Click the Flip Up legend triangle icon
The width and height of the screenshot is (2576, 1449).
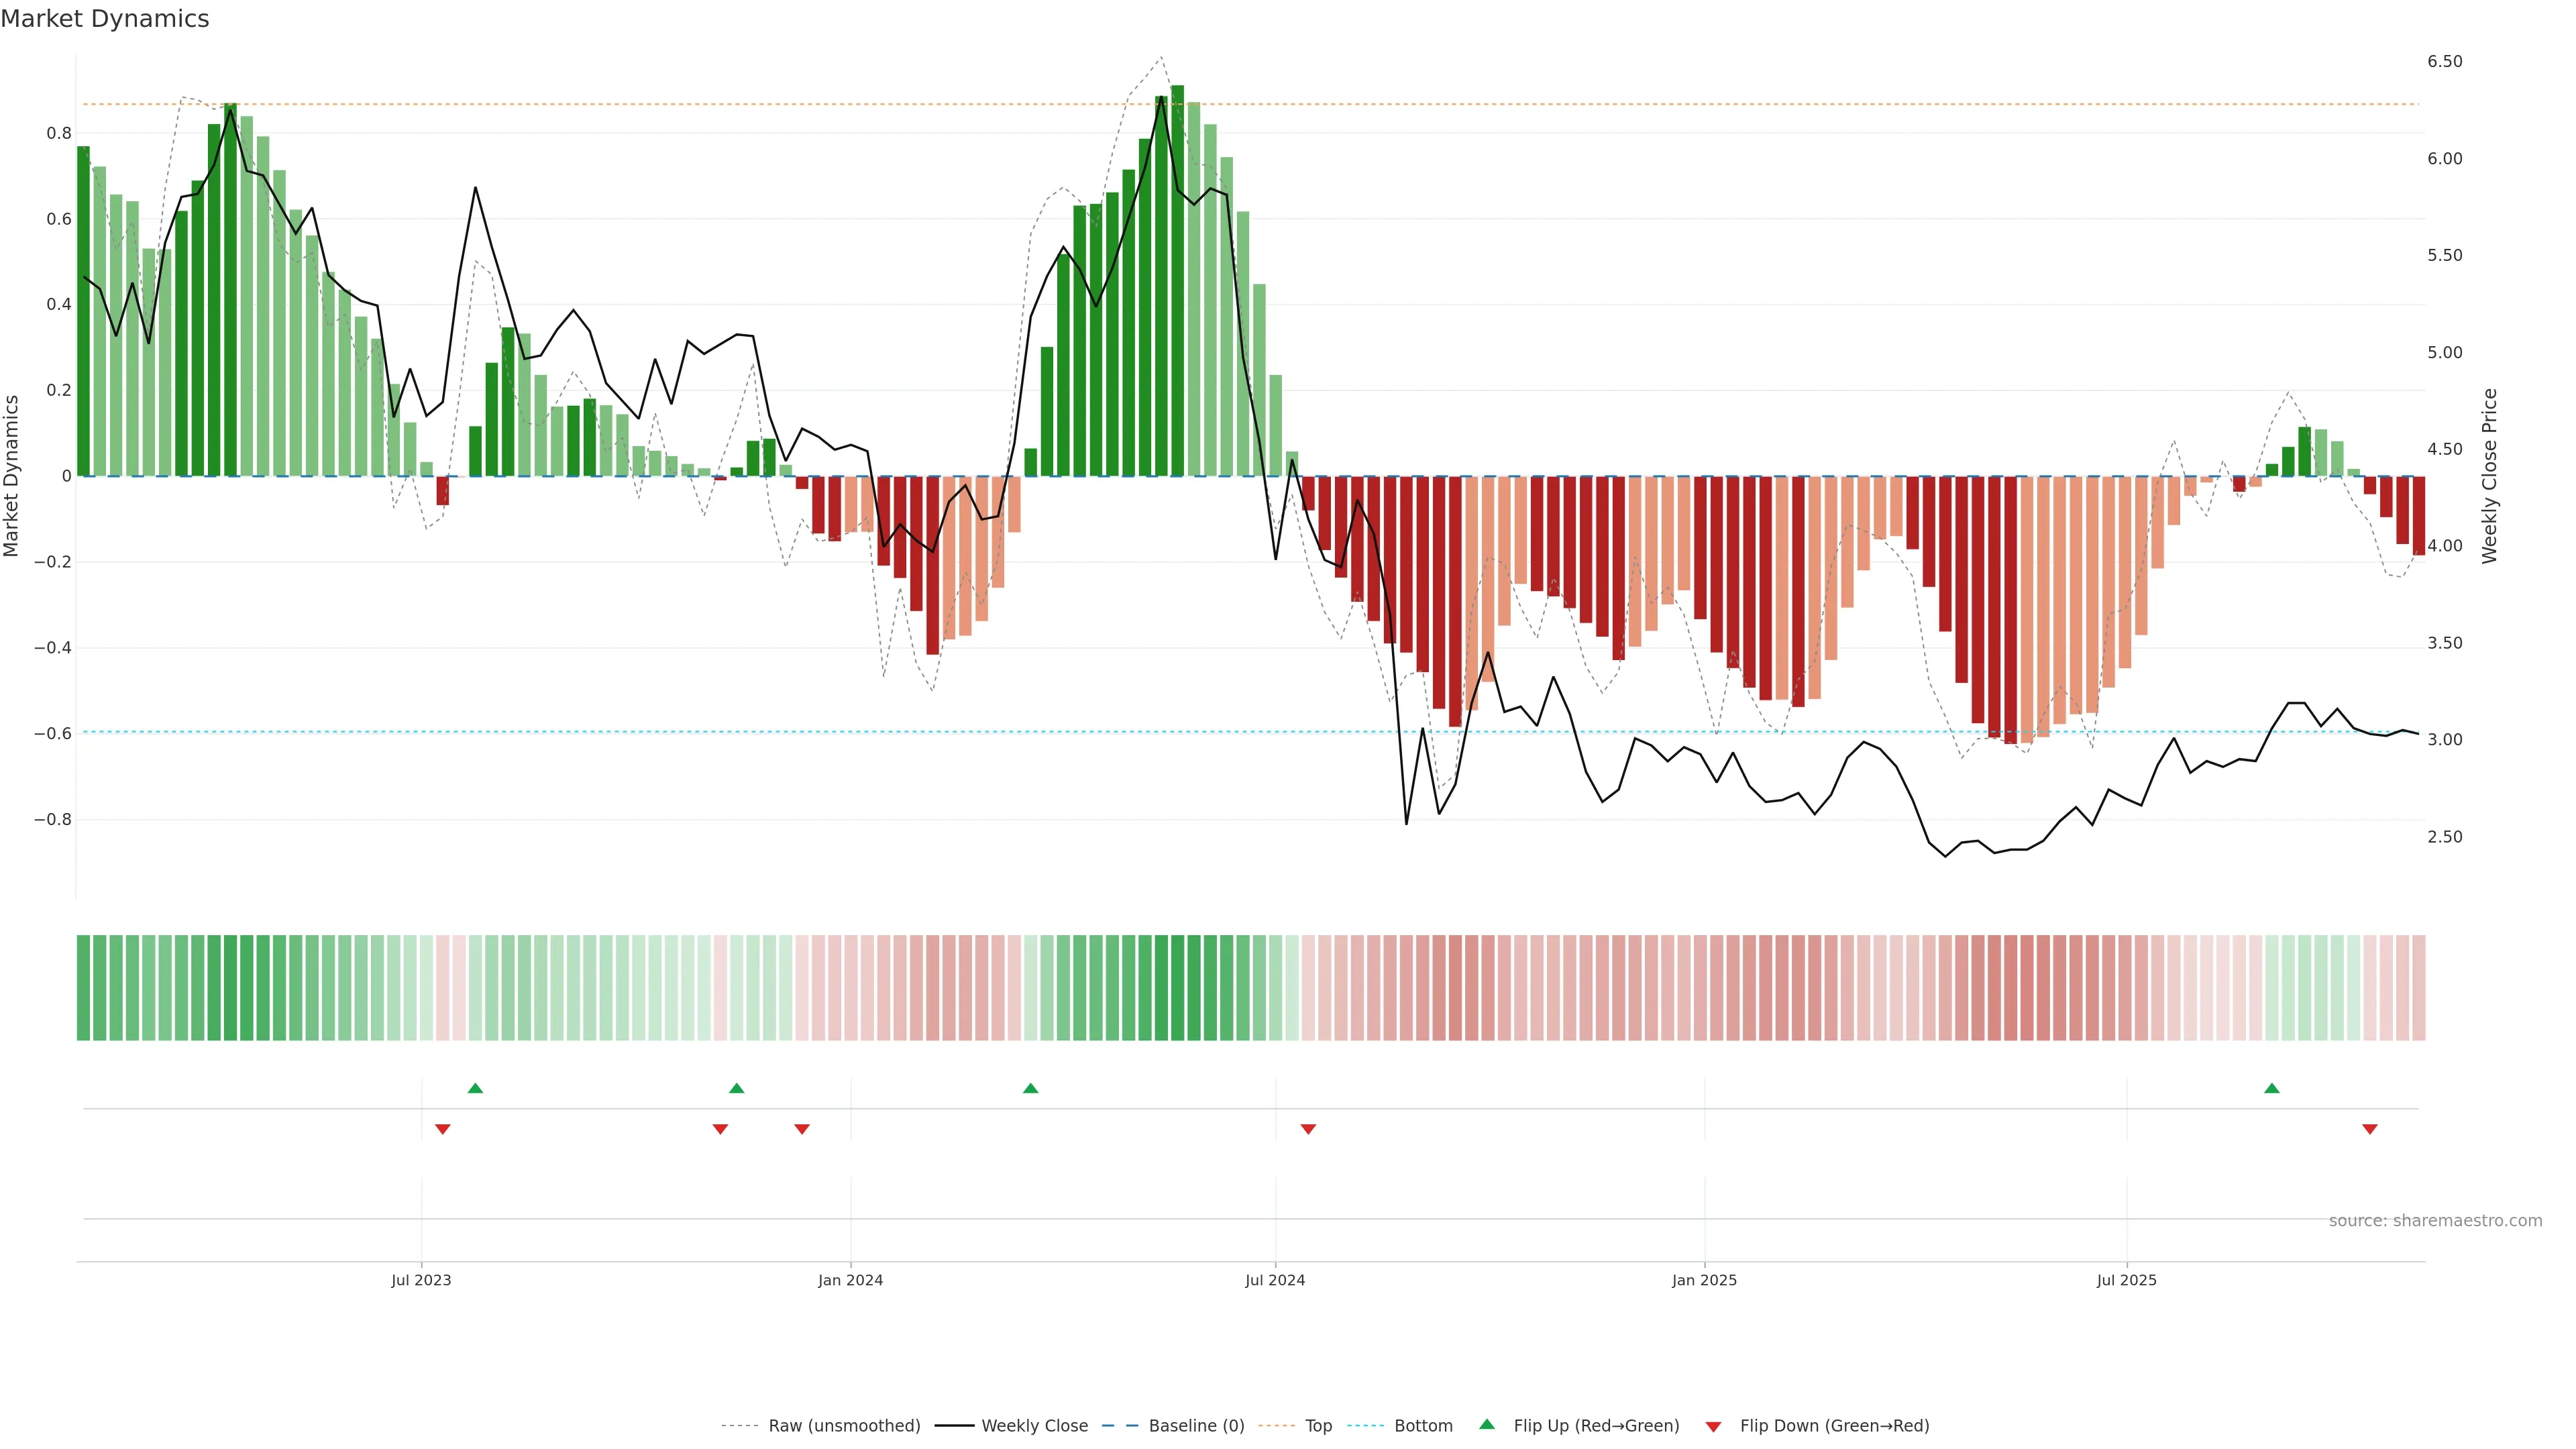1487,1424
